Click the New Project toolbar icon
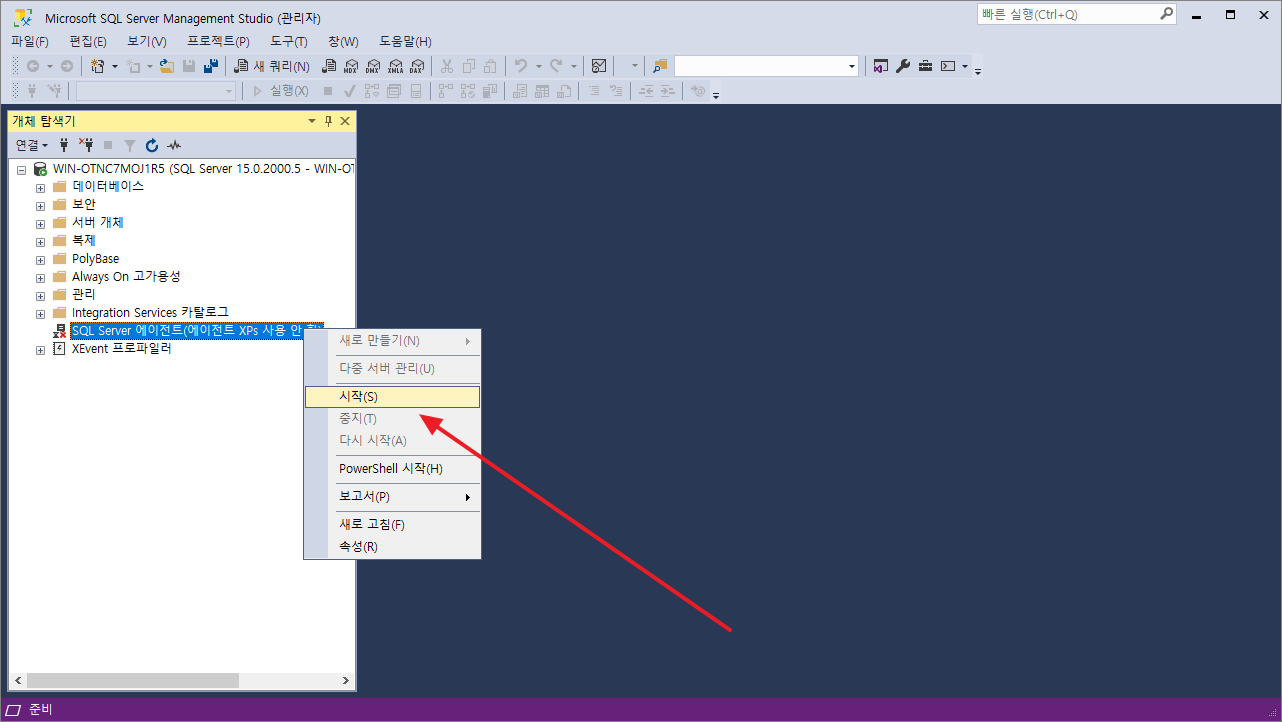The width and height of the screenshot is (1282, 722). [x=97, y=66]
